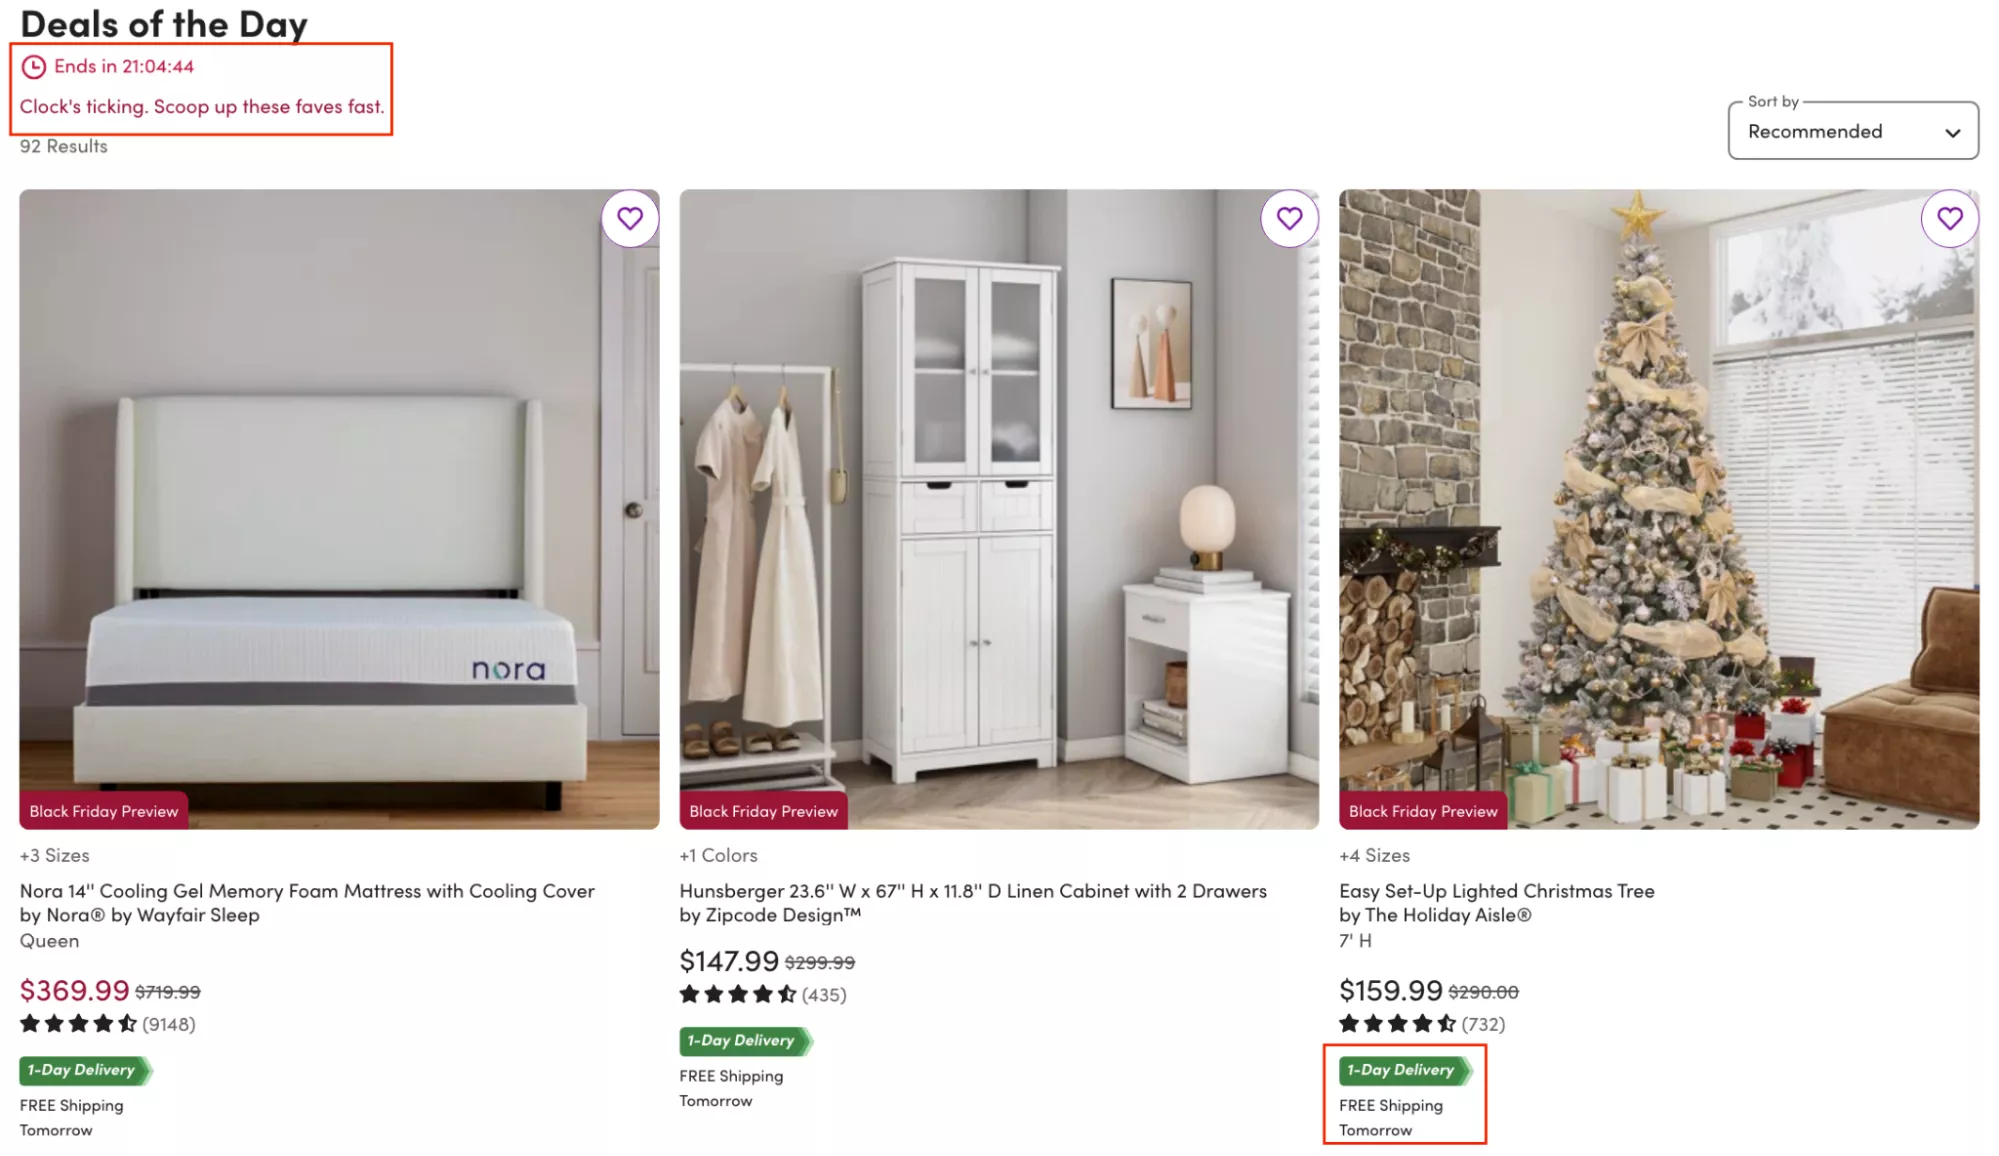Image resolution: width=1999 pixels, height=1156 pixels.
Task: Favorite the Christmas tree with heart icon
Action: [1950, 218]
